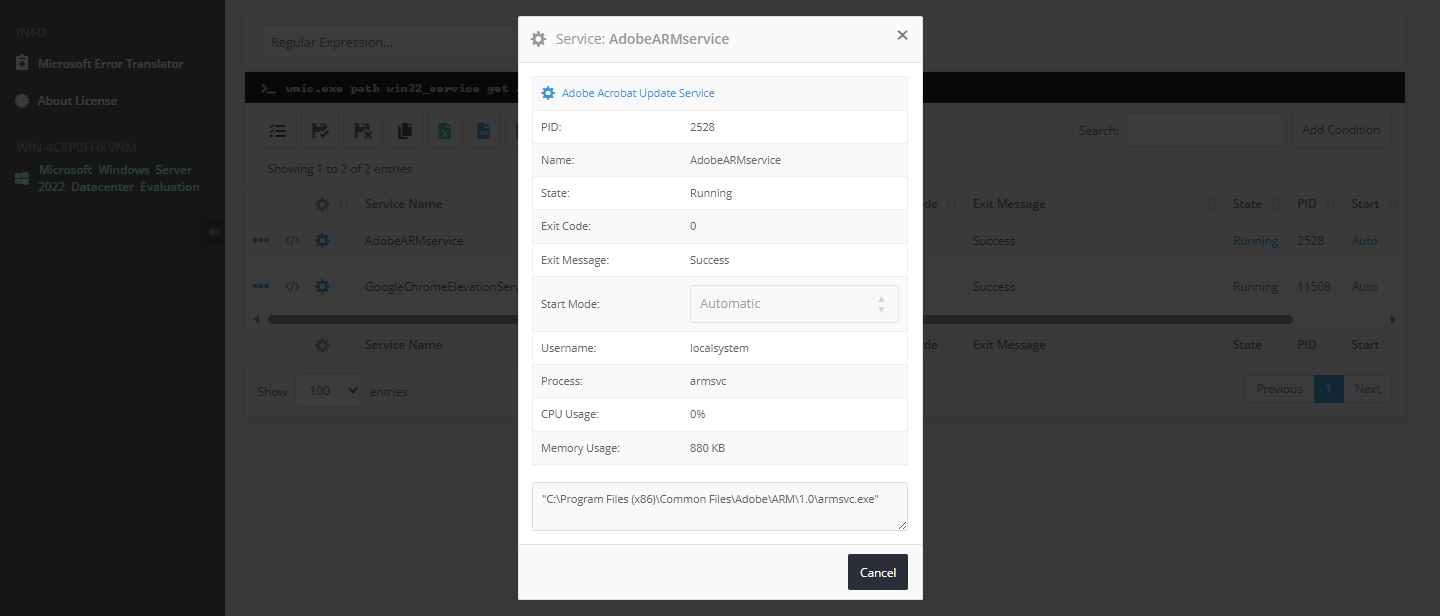This screenshot has height=616, width=1440.
Task: Open the Start Mode Automatic dropdown
Action: (794, 304)
